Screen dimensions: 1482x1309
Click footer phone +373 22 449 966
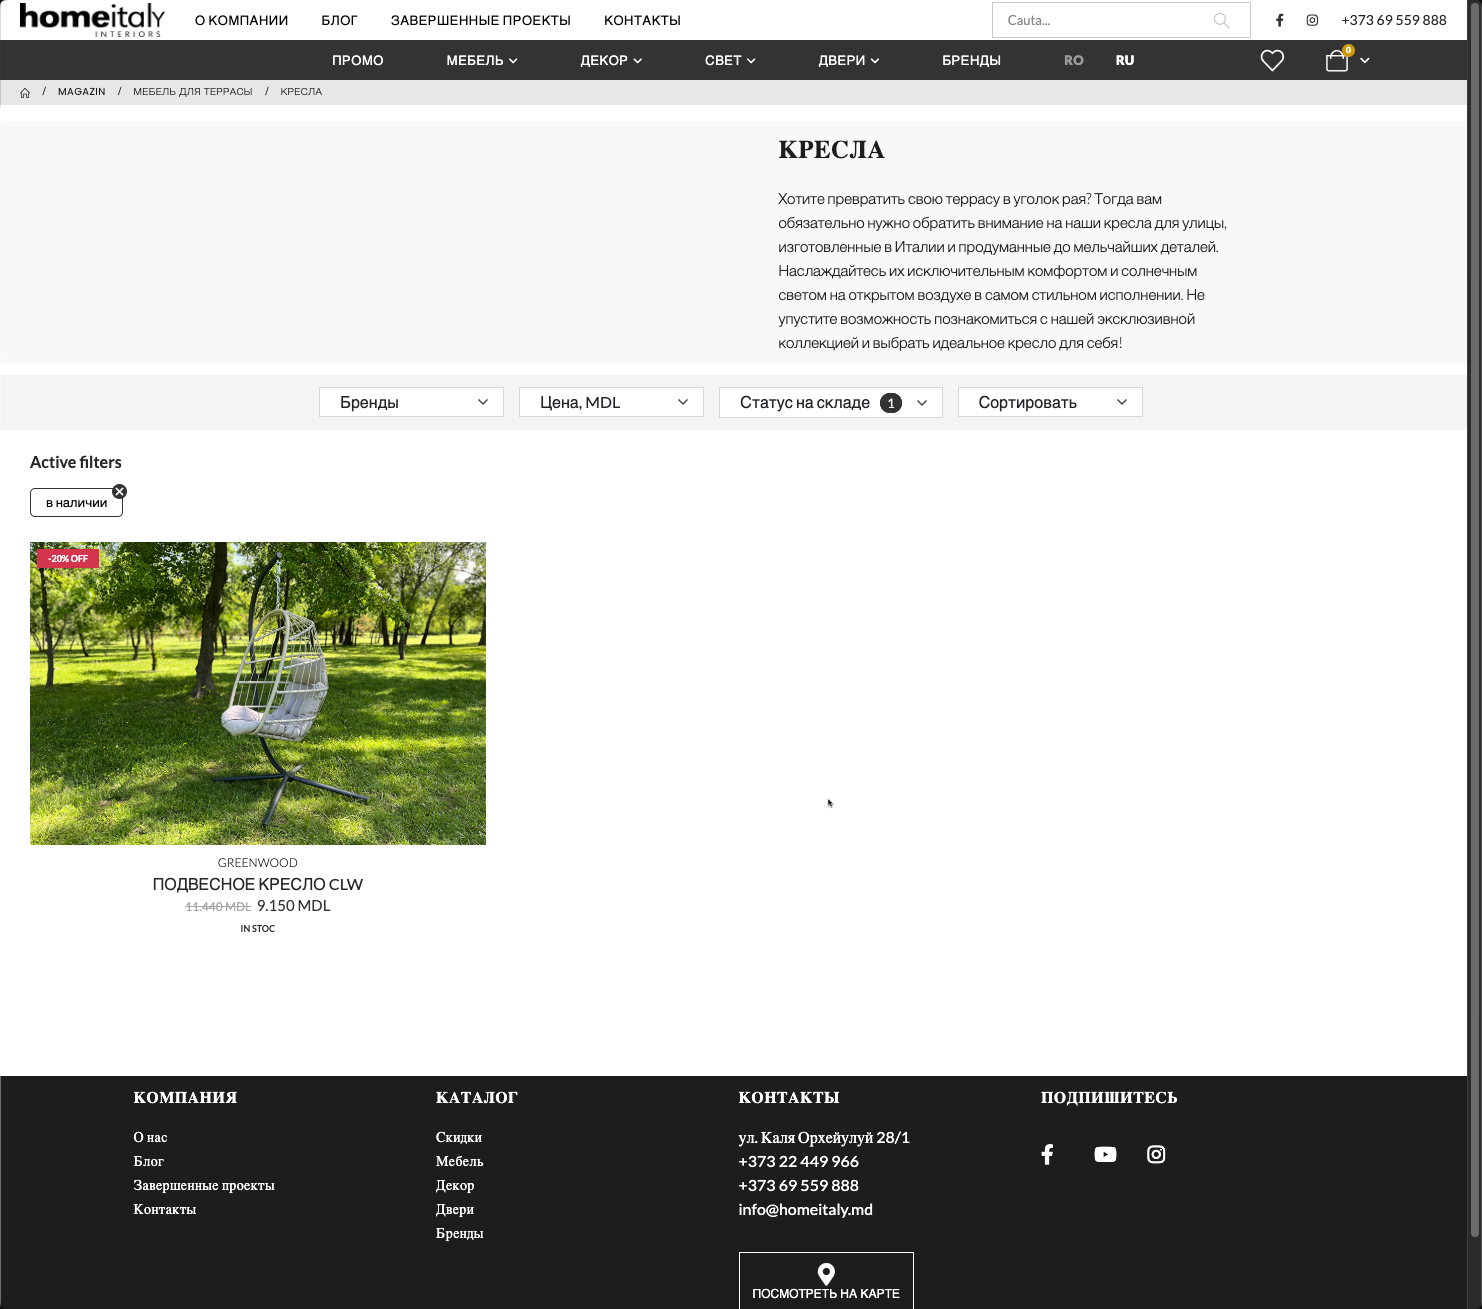pyautogui.click(x=798, y=1162)
